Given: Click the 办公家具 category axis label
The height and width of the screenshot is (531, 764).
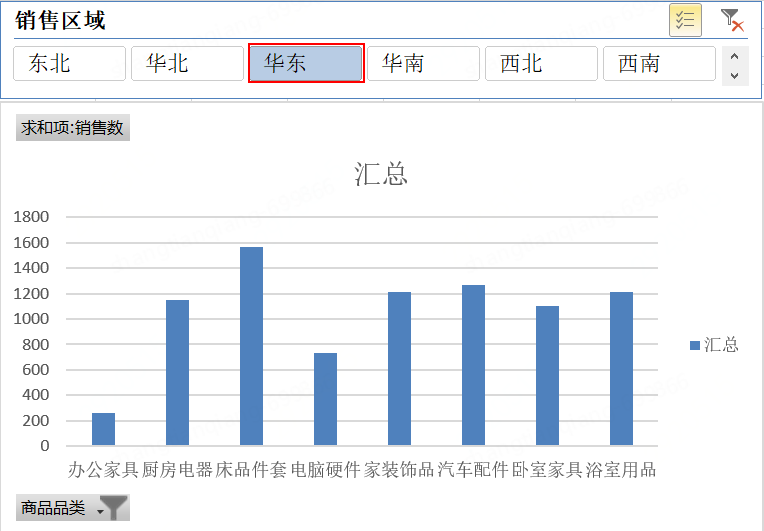Looking at the screenshot, I should (x=103, y=470).
